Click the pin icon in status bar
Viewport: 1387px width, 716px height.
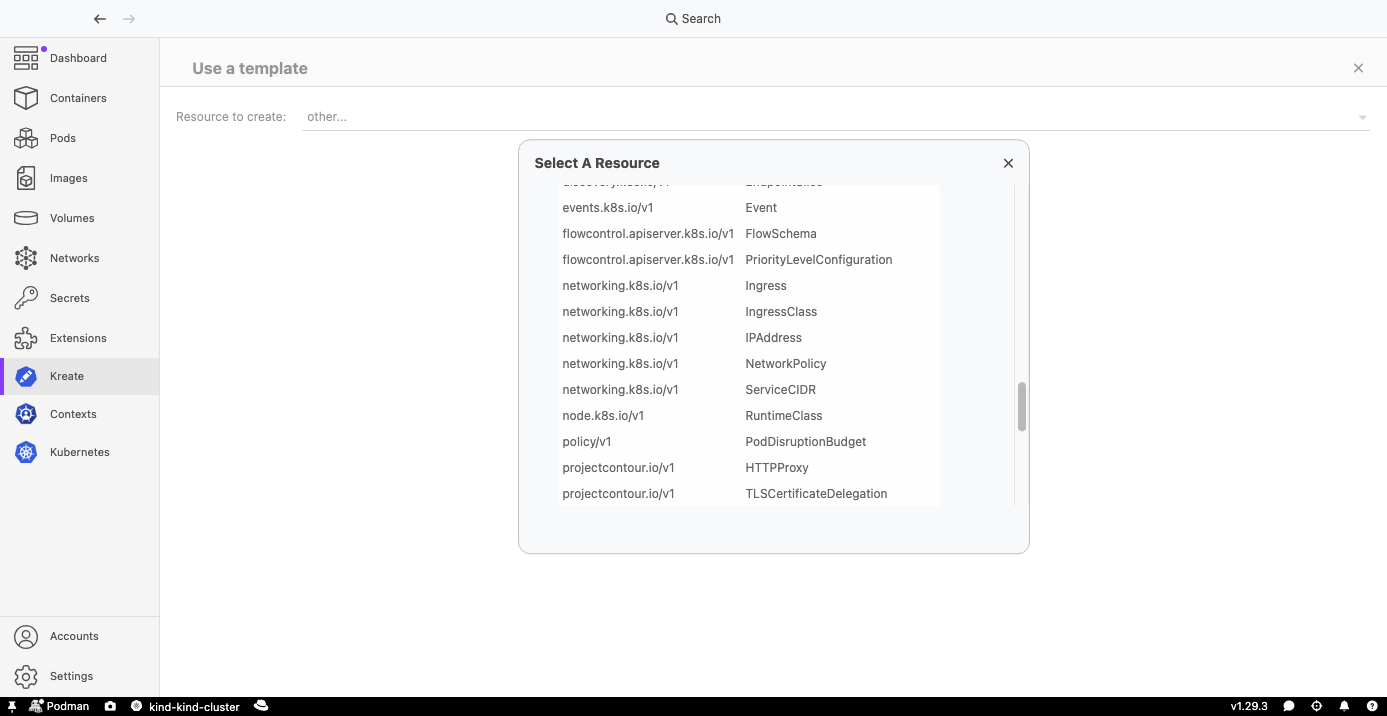point(12,706)
